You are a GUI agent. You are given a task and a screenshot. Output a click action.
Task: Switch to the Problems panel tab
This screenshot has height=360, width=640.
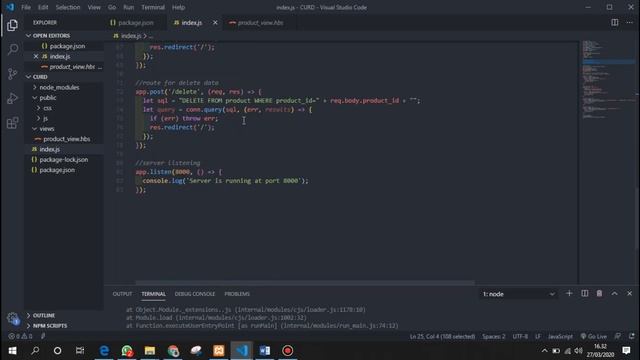(x=237, y=294)
